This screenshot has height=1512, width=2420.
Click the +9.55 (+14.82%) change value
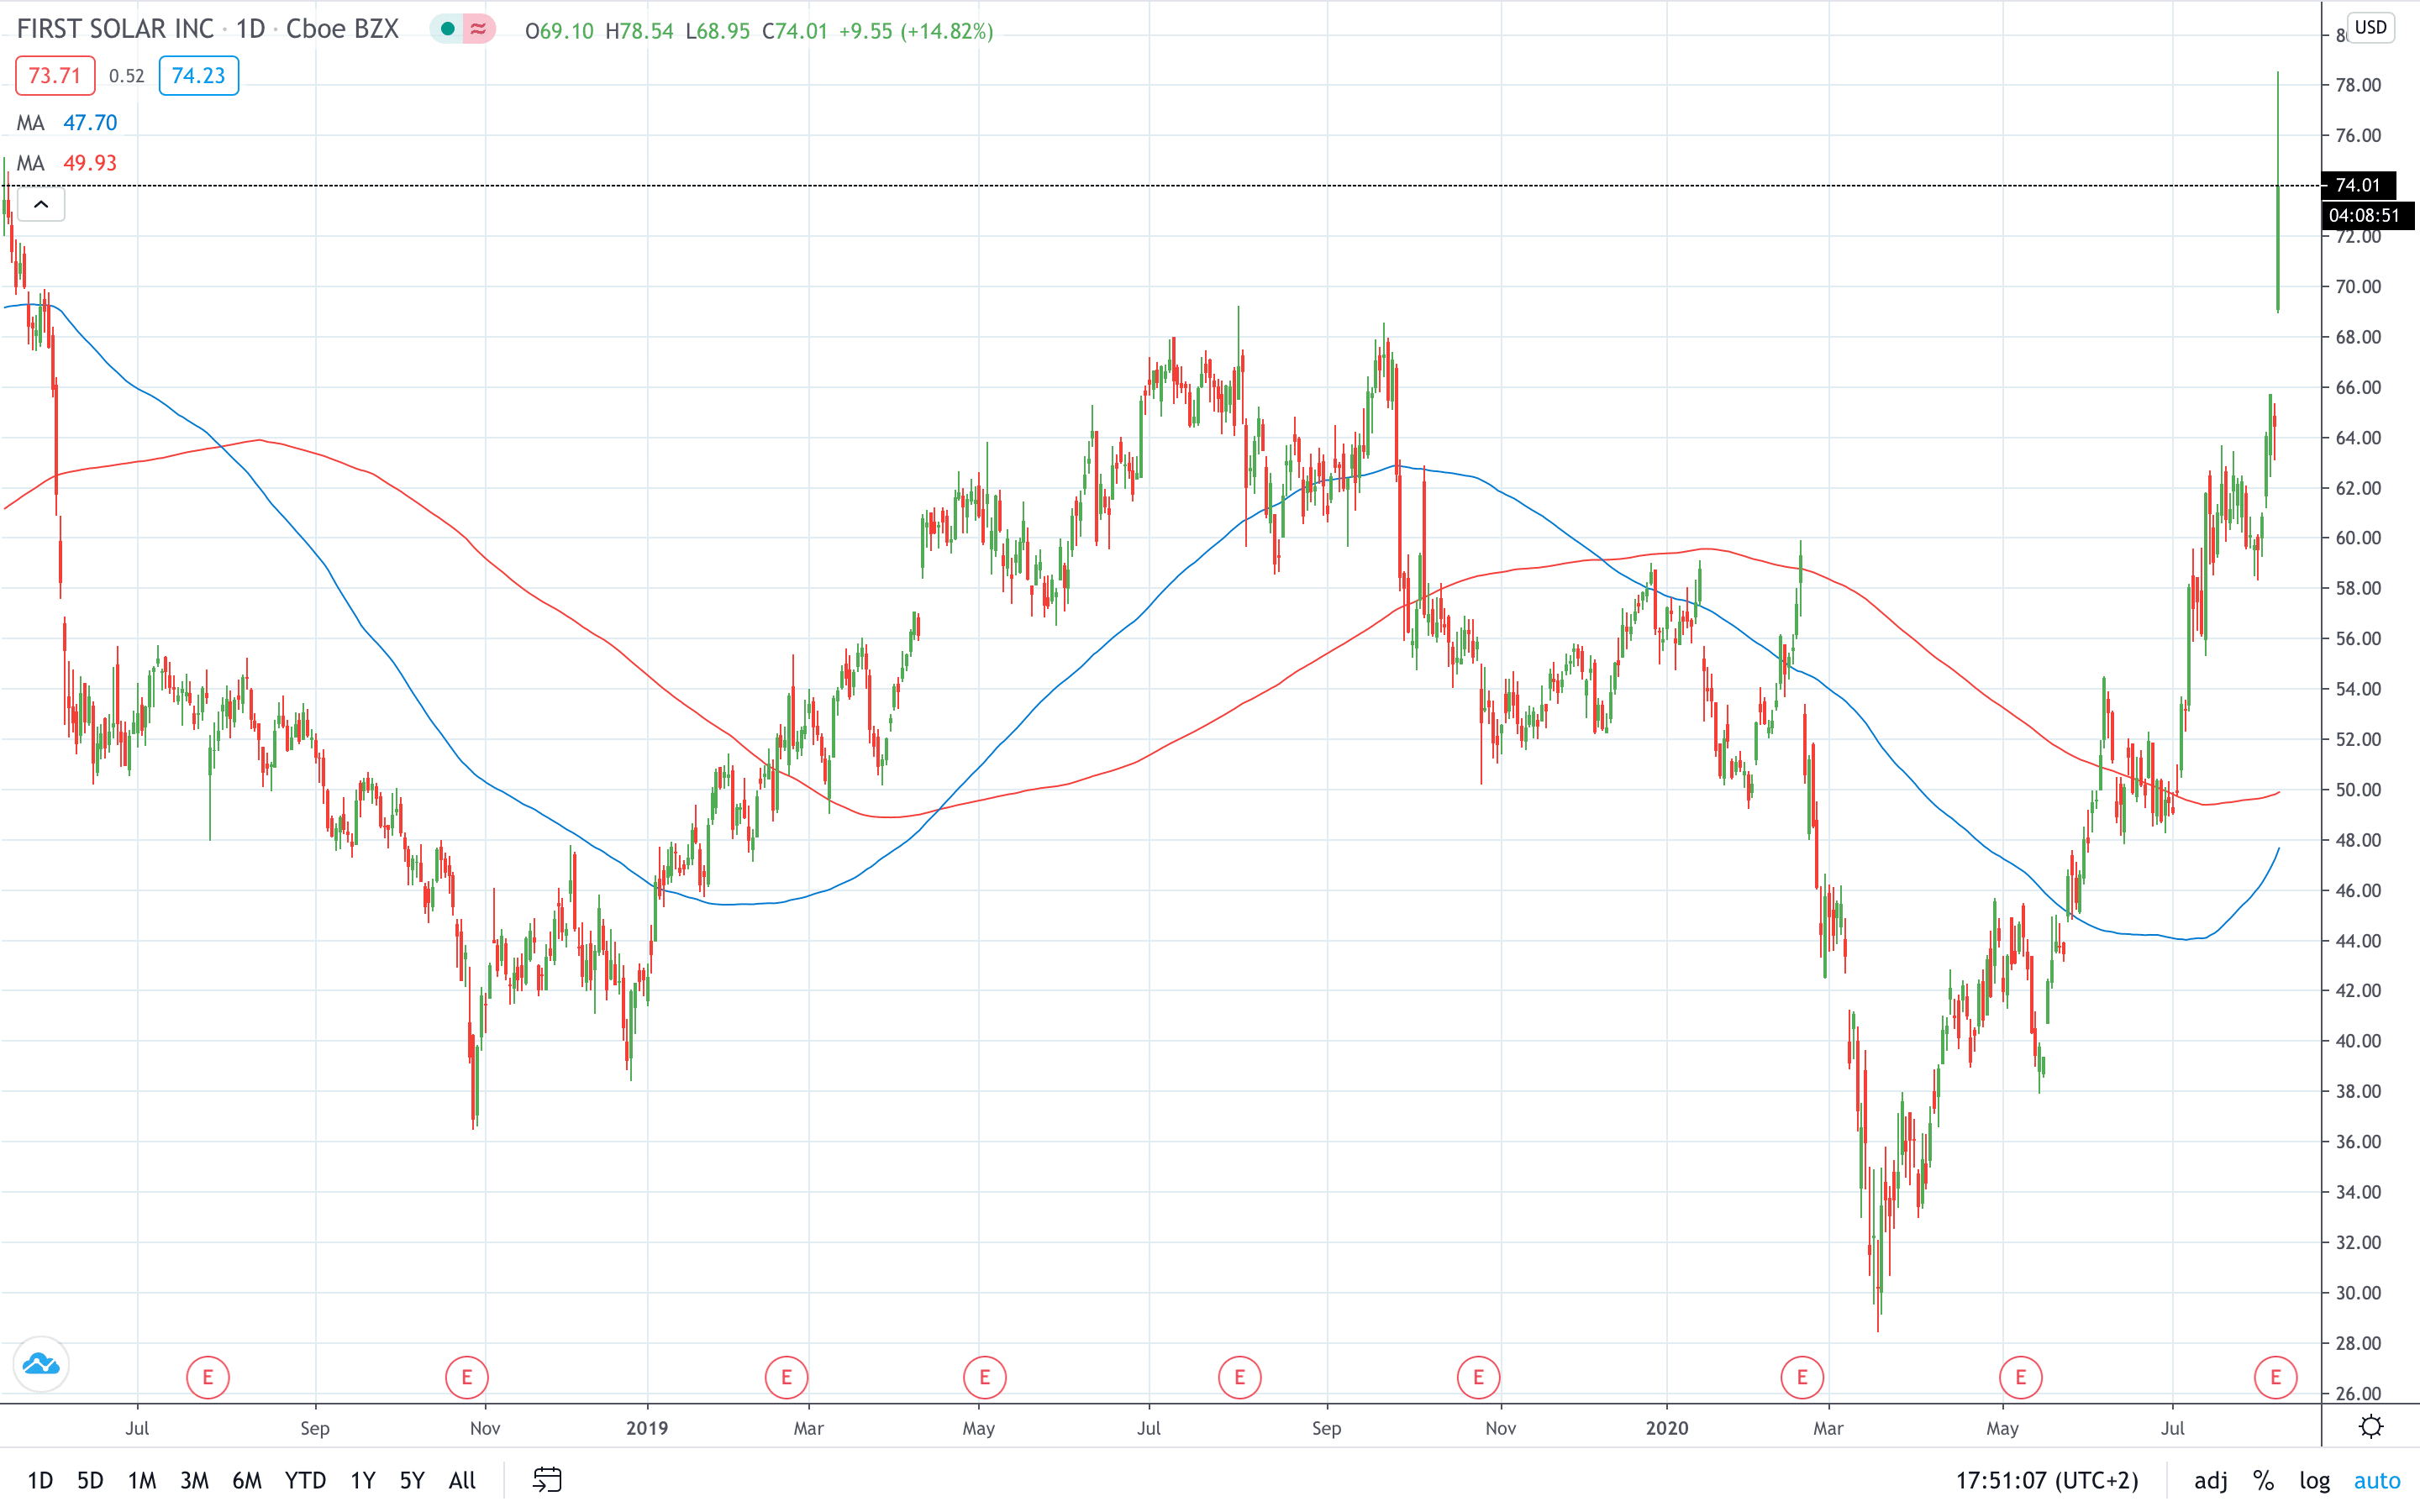916,31
